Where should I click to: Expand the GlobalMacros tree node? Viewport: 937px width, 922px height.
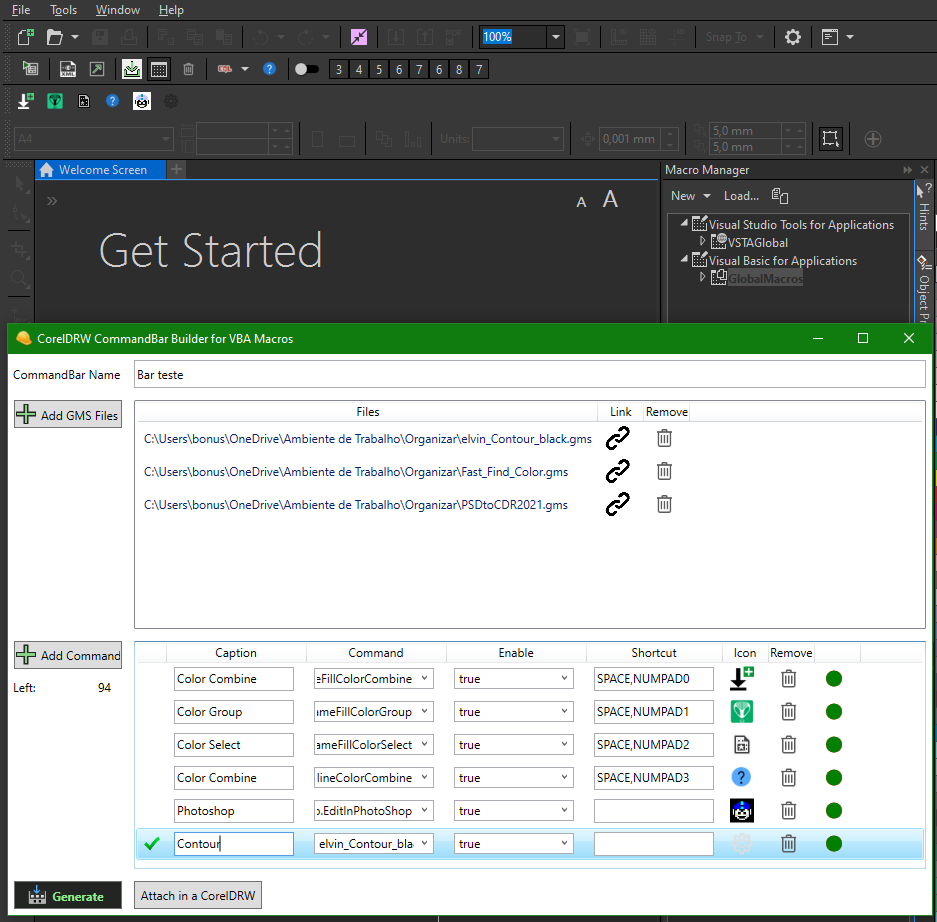702,277
